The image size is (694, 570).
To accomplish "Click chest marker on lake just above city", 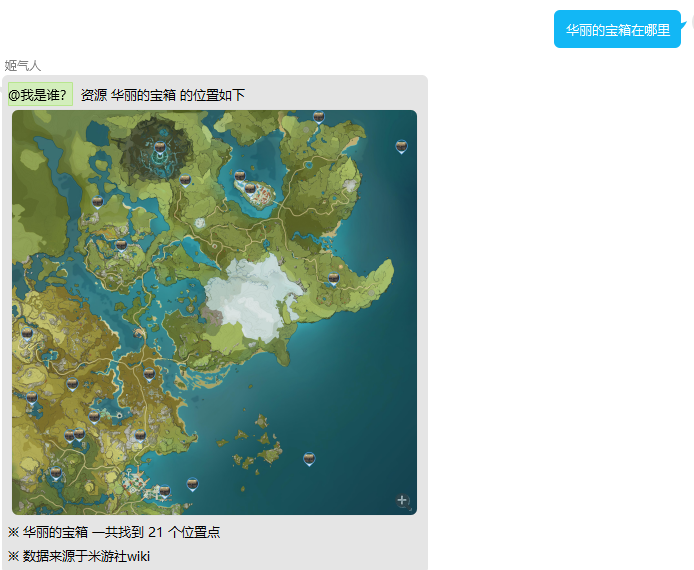I will (240, 176).
